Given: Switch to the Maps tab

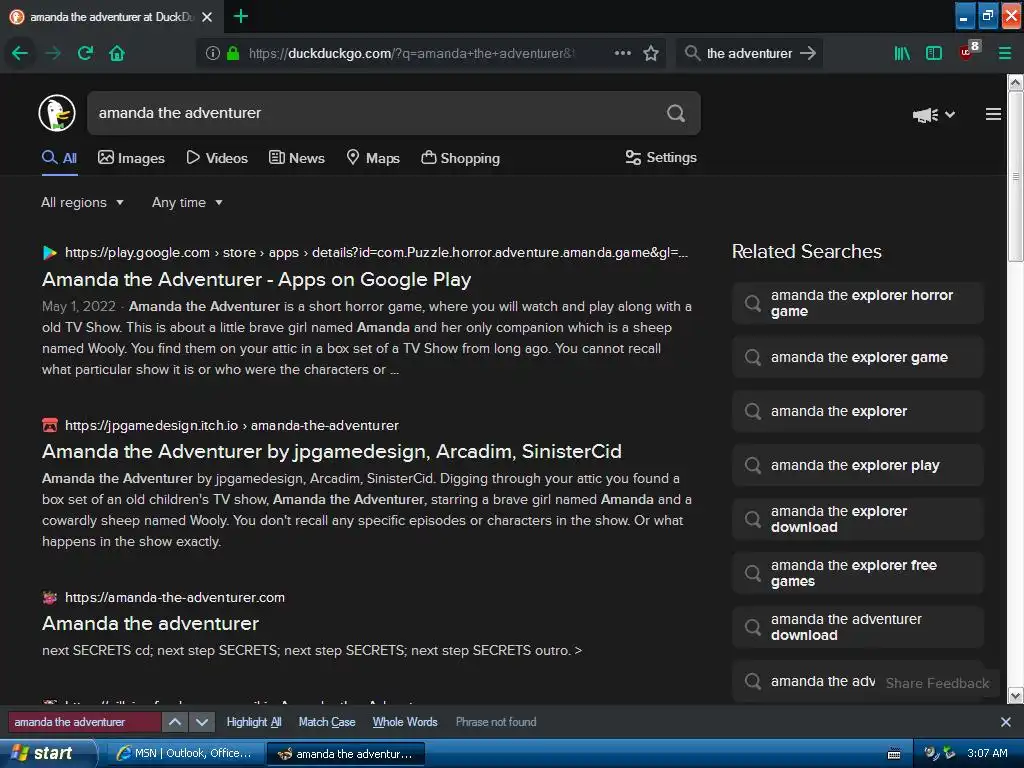Looking at the screenshot, I should (x=373, y=158).
